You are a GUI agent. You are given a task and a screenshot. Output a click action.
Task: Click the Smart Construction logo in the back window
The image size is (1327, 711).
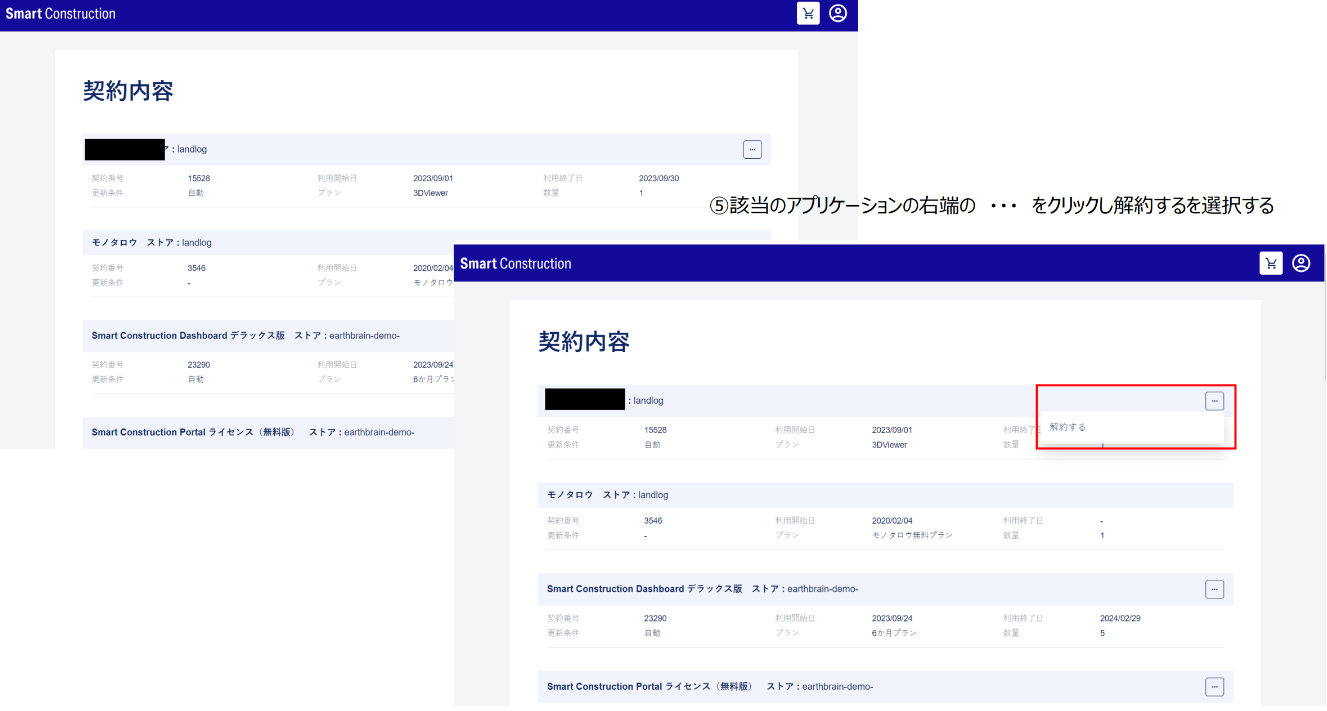click(61, 14)
